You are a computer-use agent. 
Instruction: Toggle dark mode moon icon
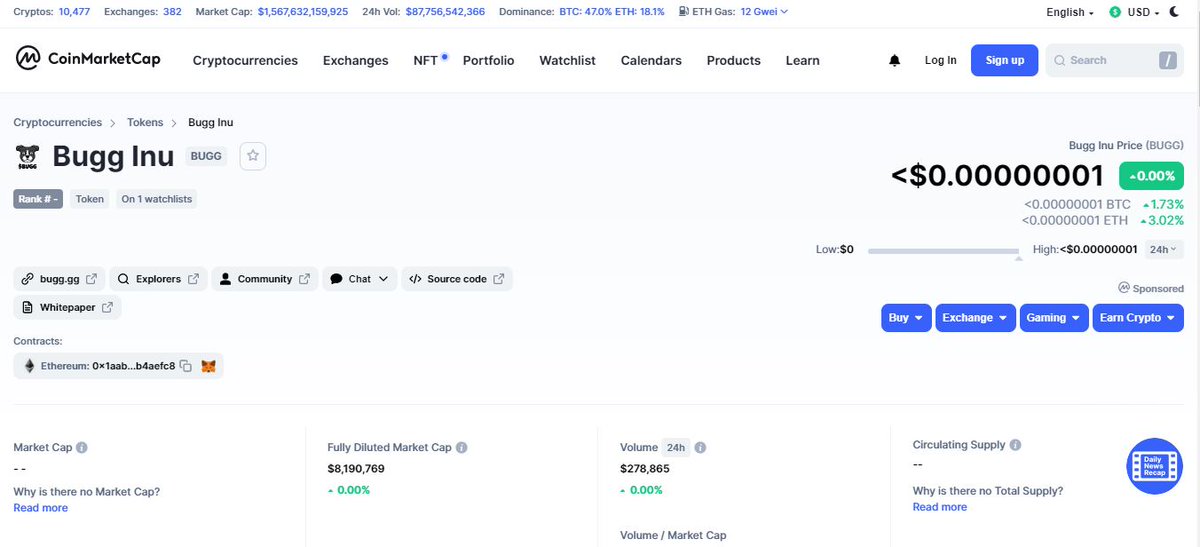[x=1174, y=12]
